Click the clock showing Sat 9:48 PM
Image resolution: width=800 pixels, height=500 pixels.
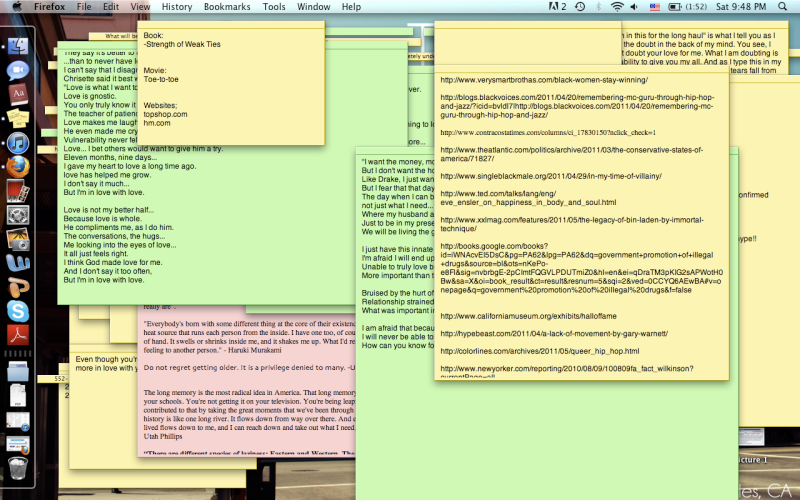[741, 7]
